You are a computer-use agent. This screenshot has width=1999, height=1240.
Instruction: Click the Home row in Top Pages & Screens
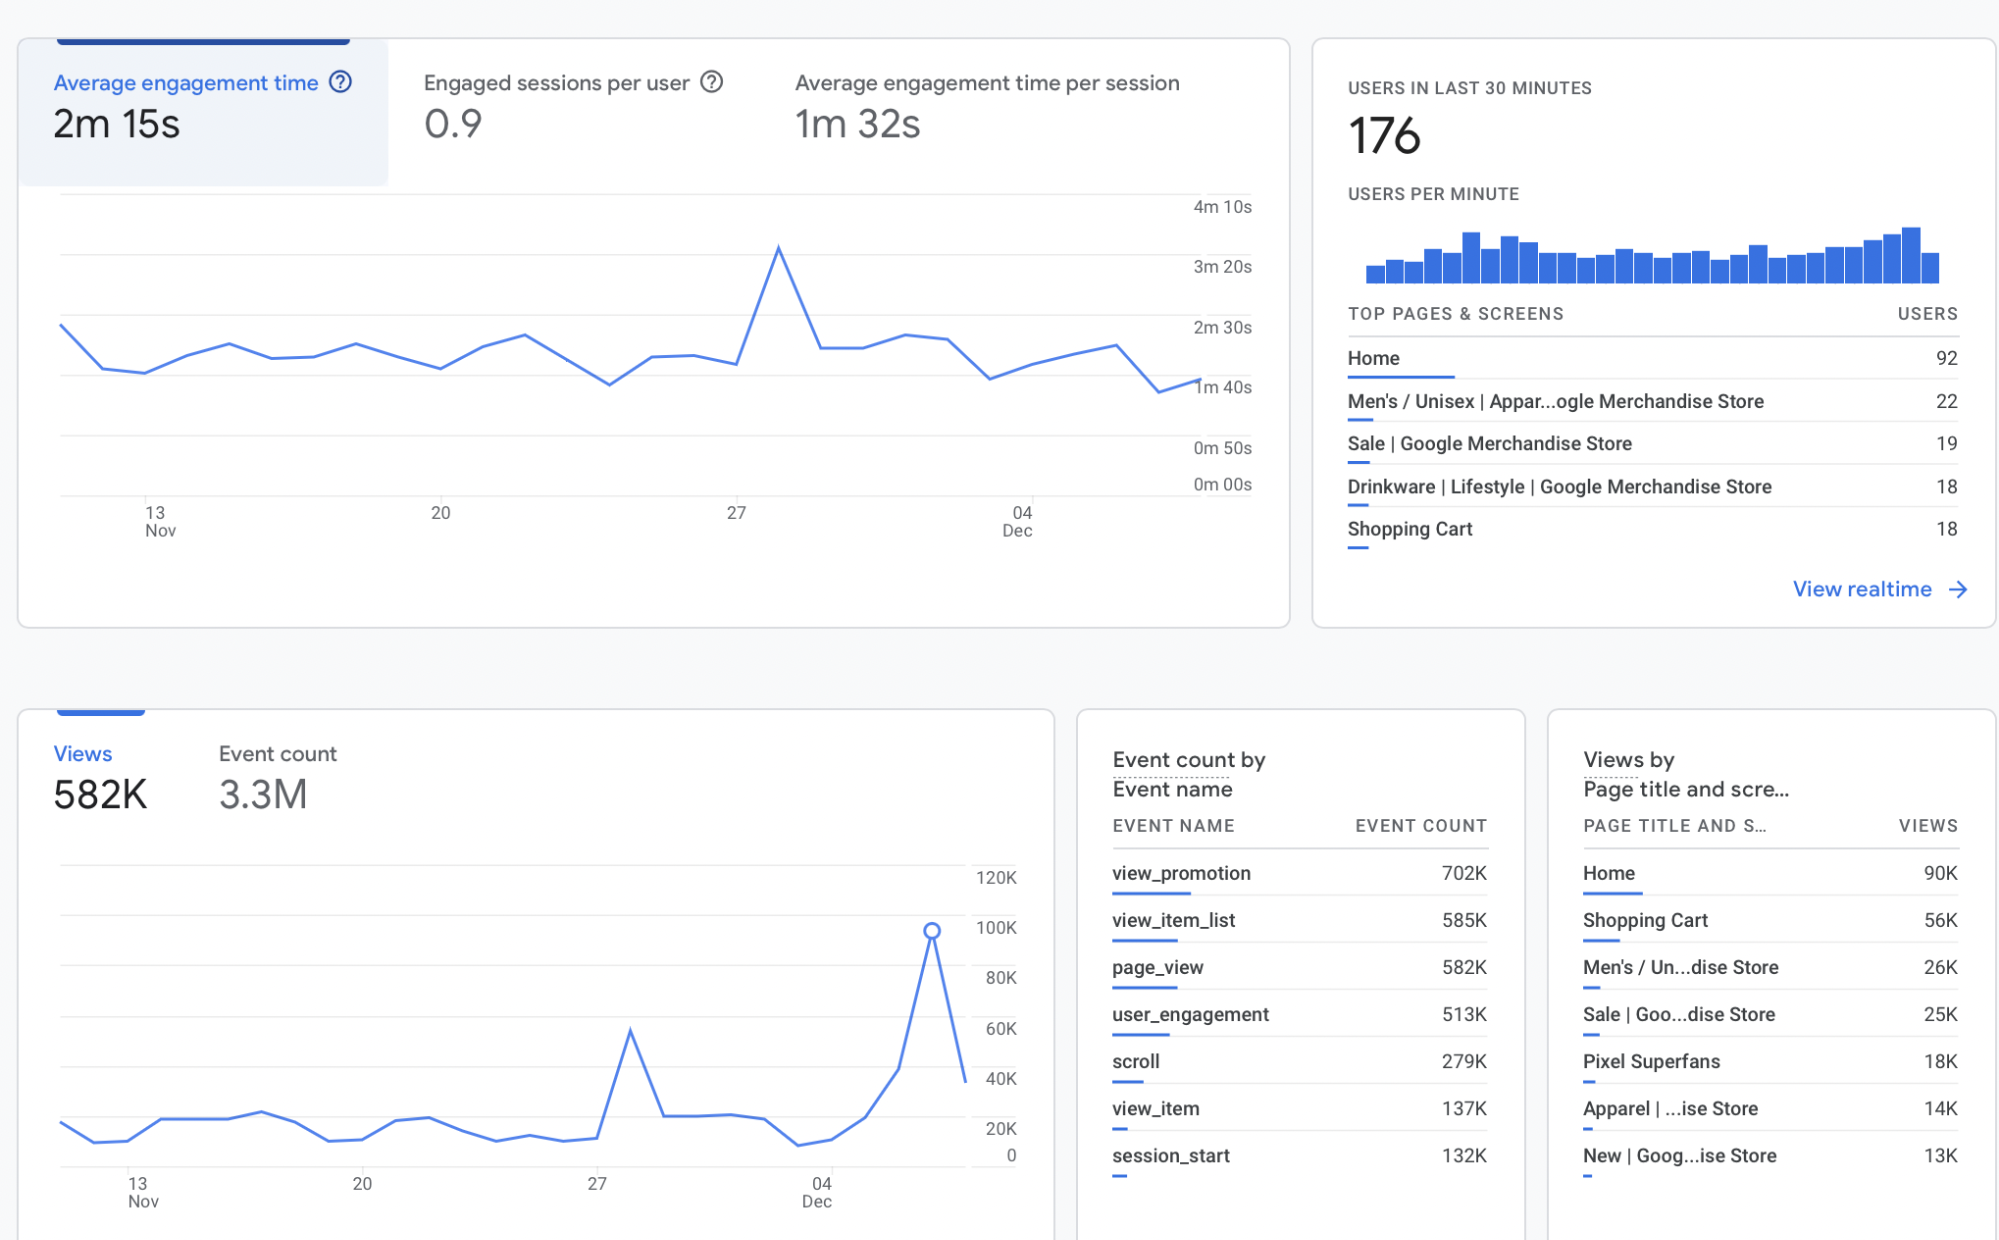tap(1652, 358)
